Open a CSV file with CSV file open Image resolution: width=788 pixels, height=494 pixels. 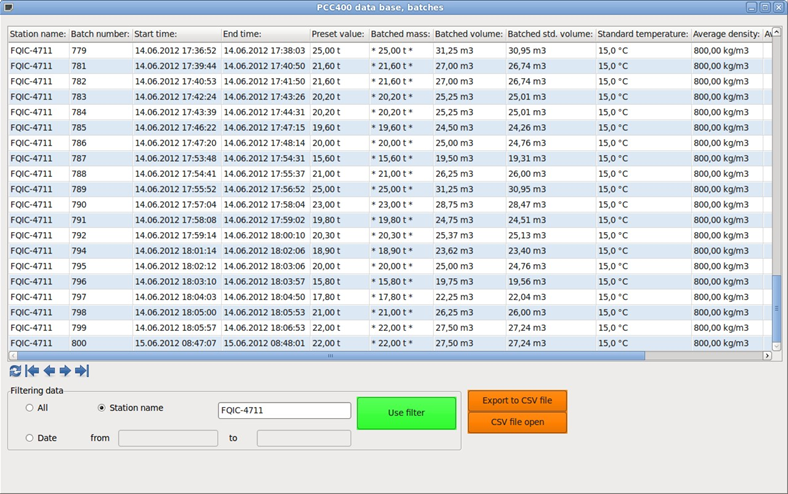coord(517,422)
